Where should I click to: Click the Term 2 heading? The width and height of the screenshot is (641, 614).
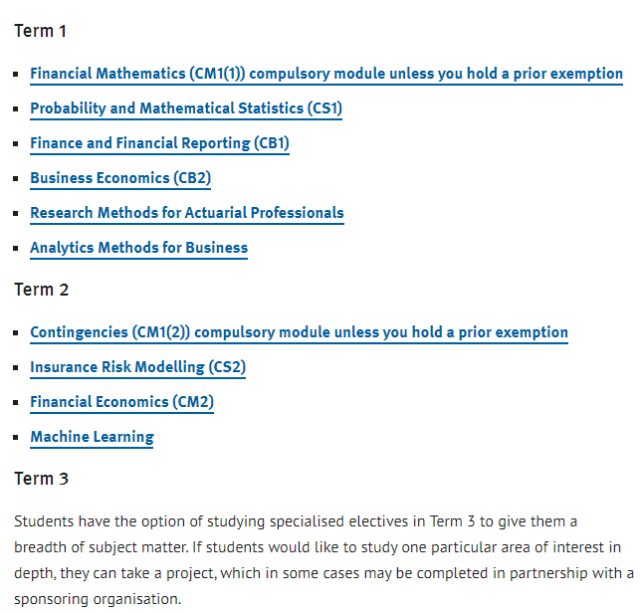point(41,290)
